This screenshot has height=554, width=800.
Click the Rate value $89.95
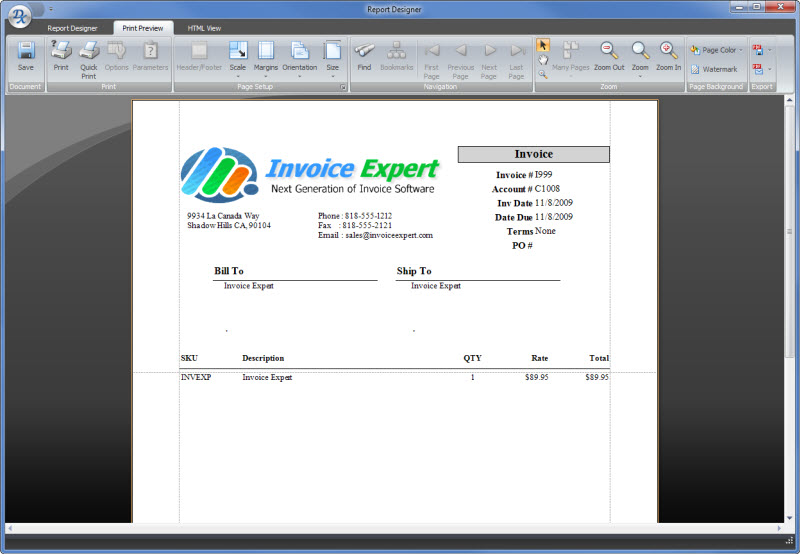(536, 377)
